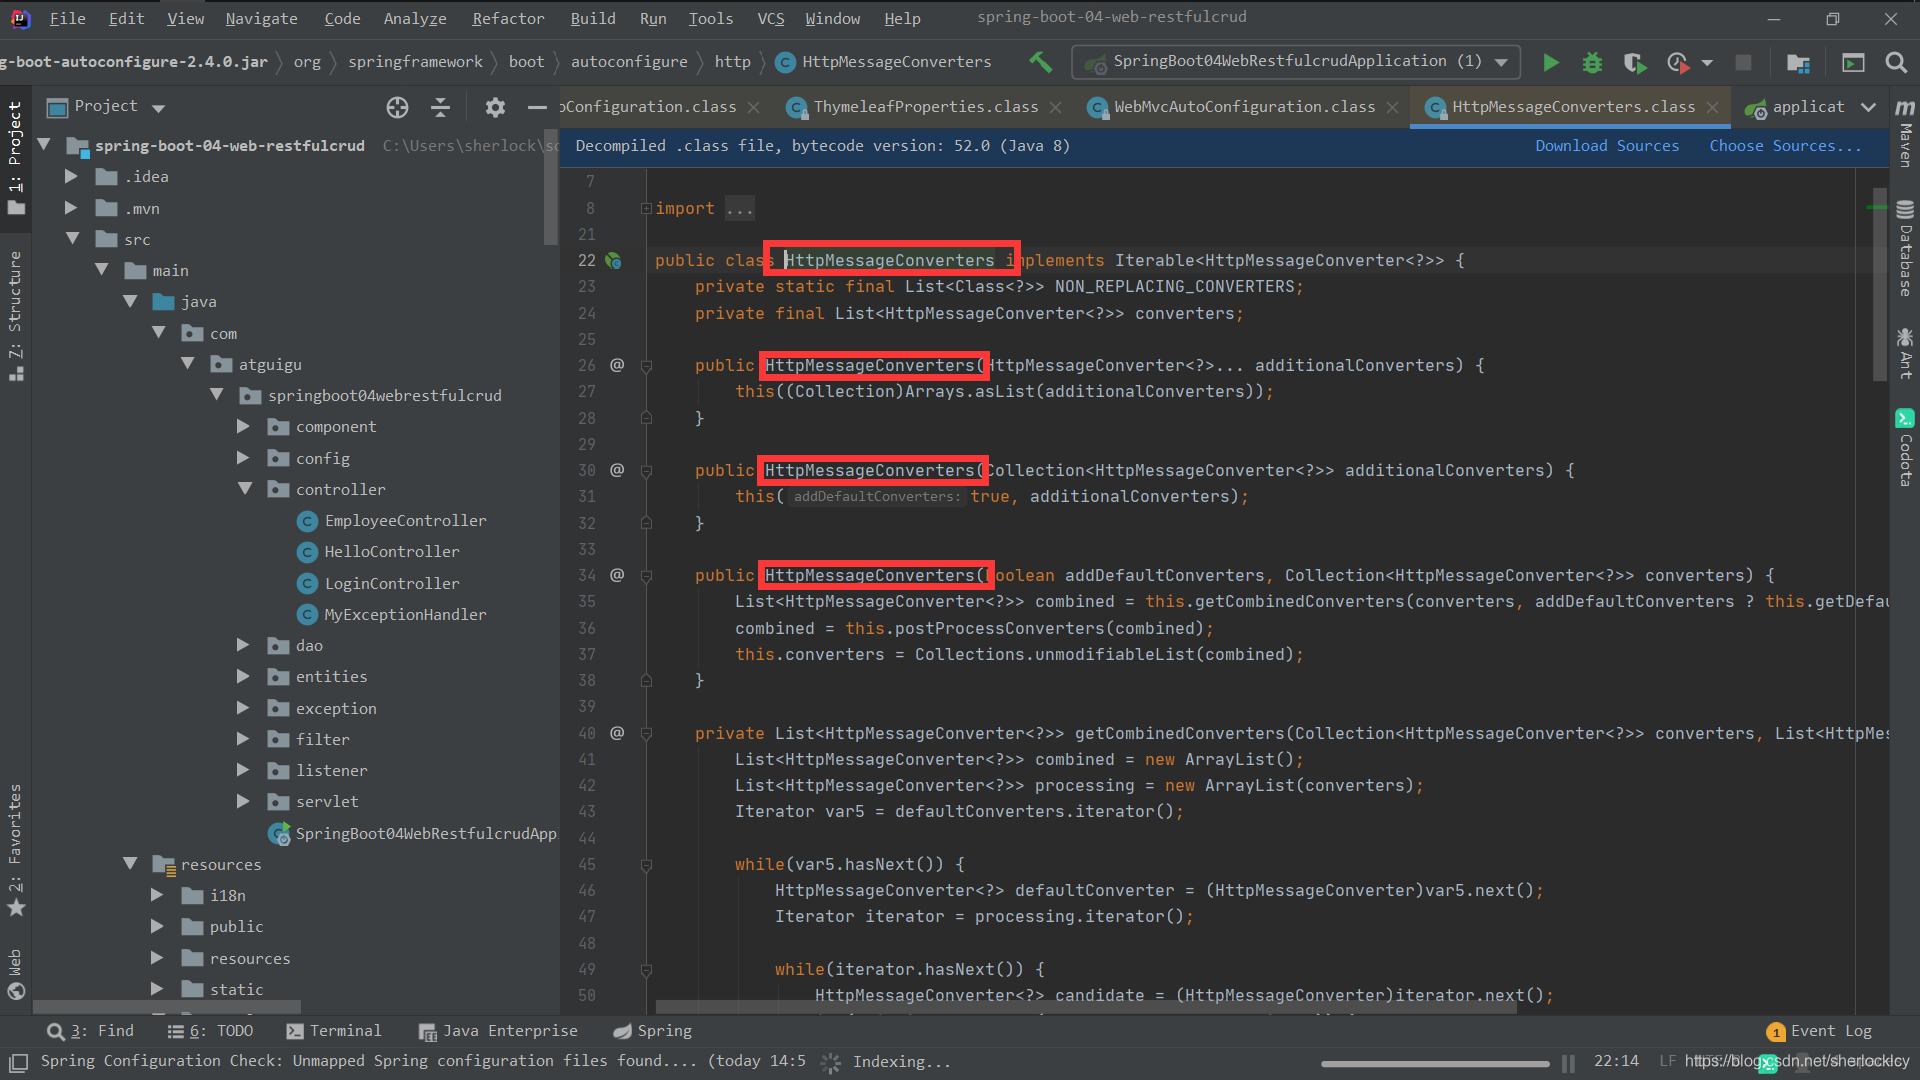Open Project Structure icon in toolbar

[x=1798, y=62]
